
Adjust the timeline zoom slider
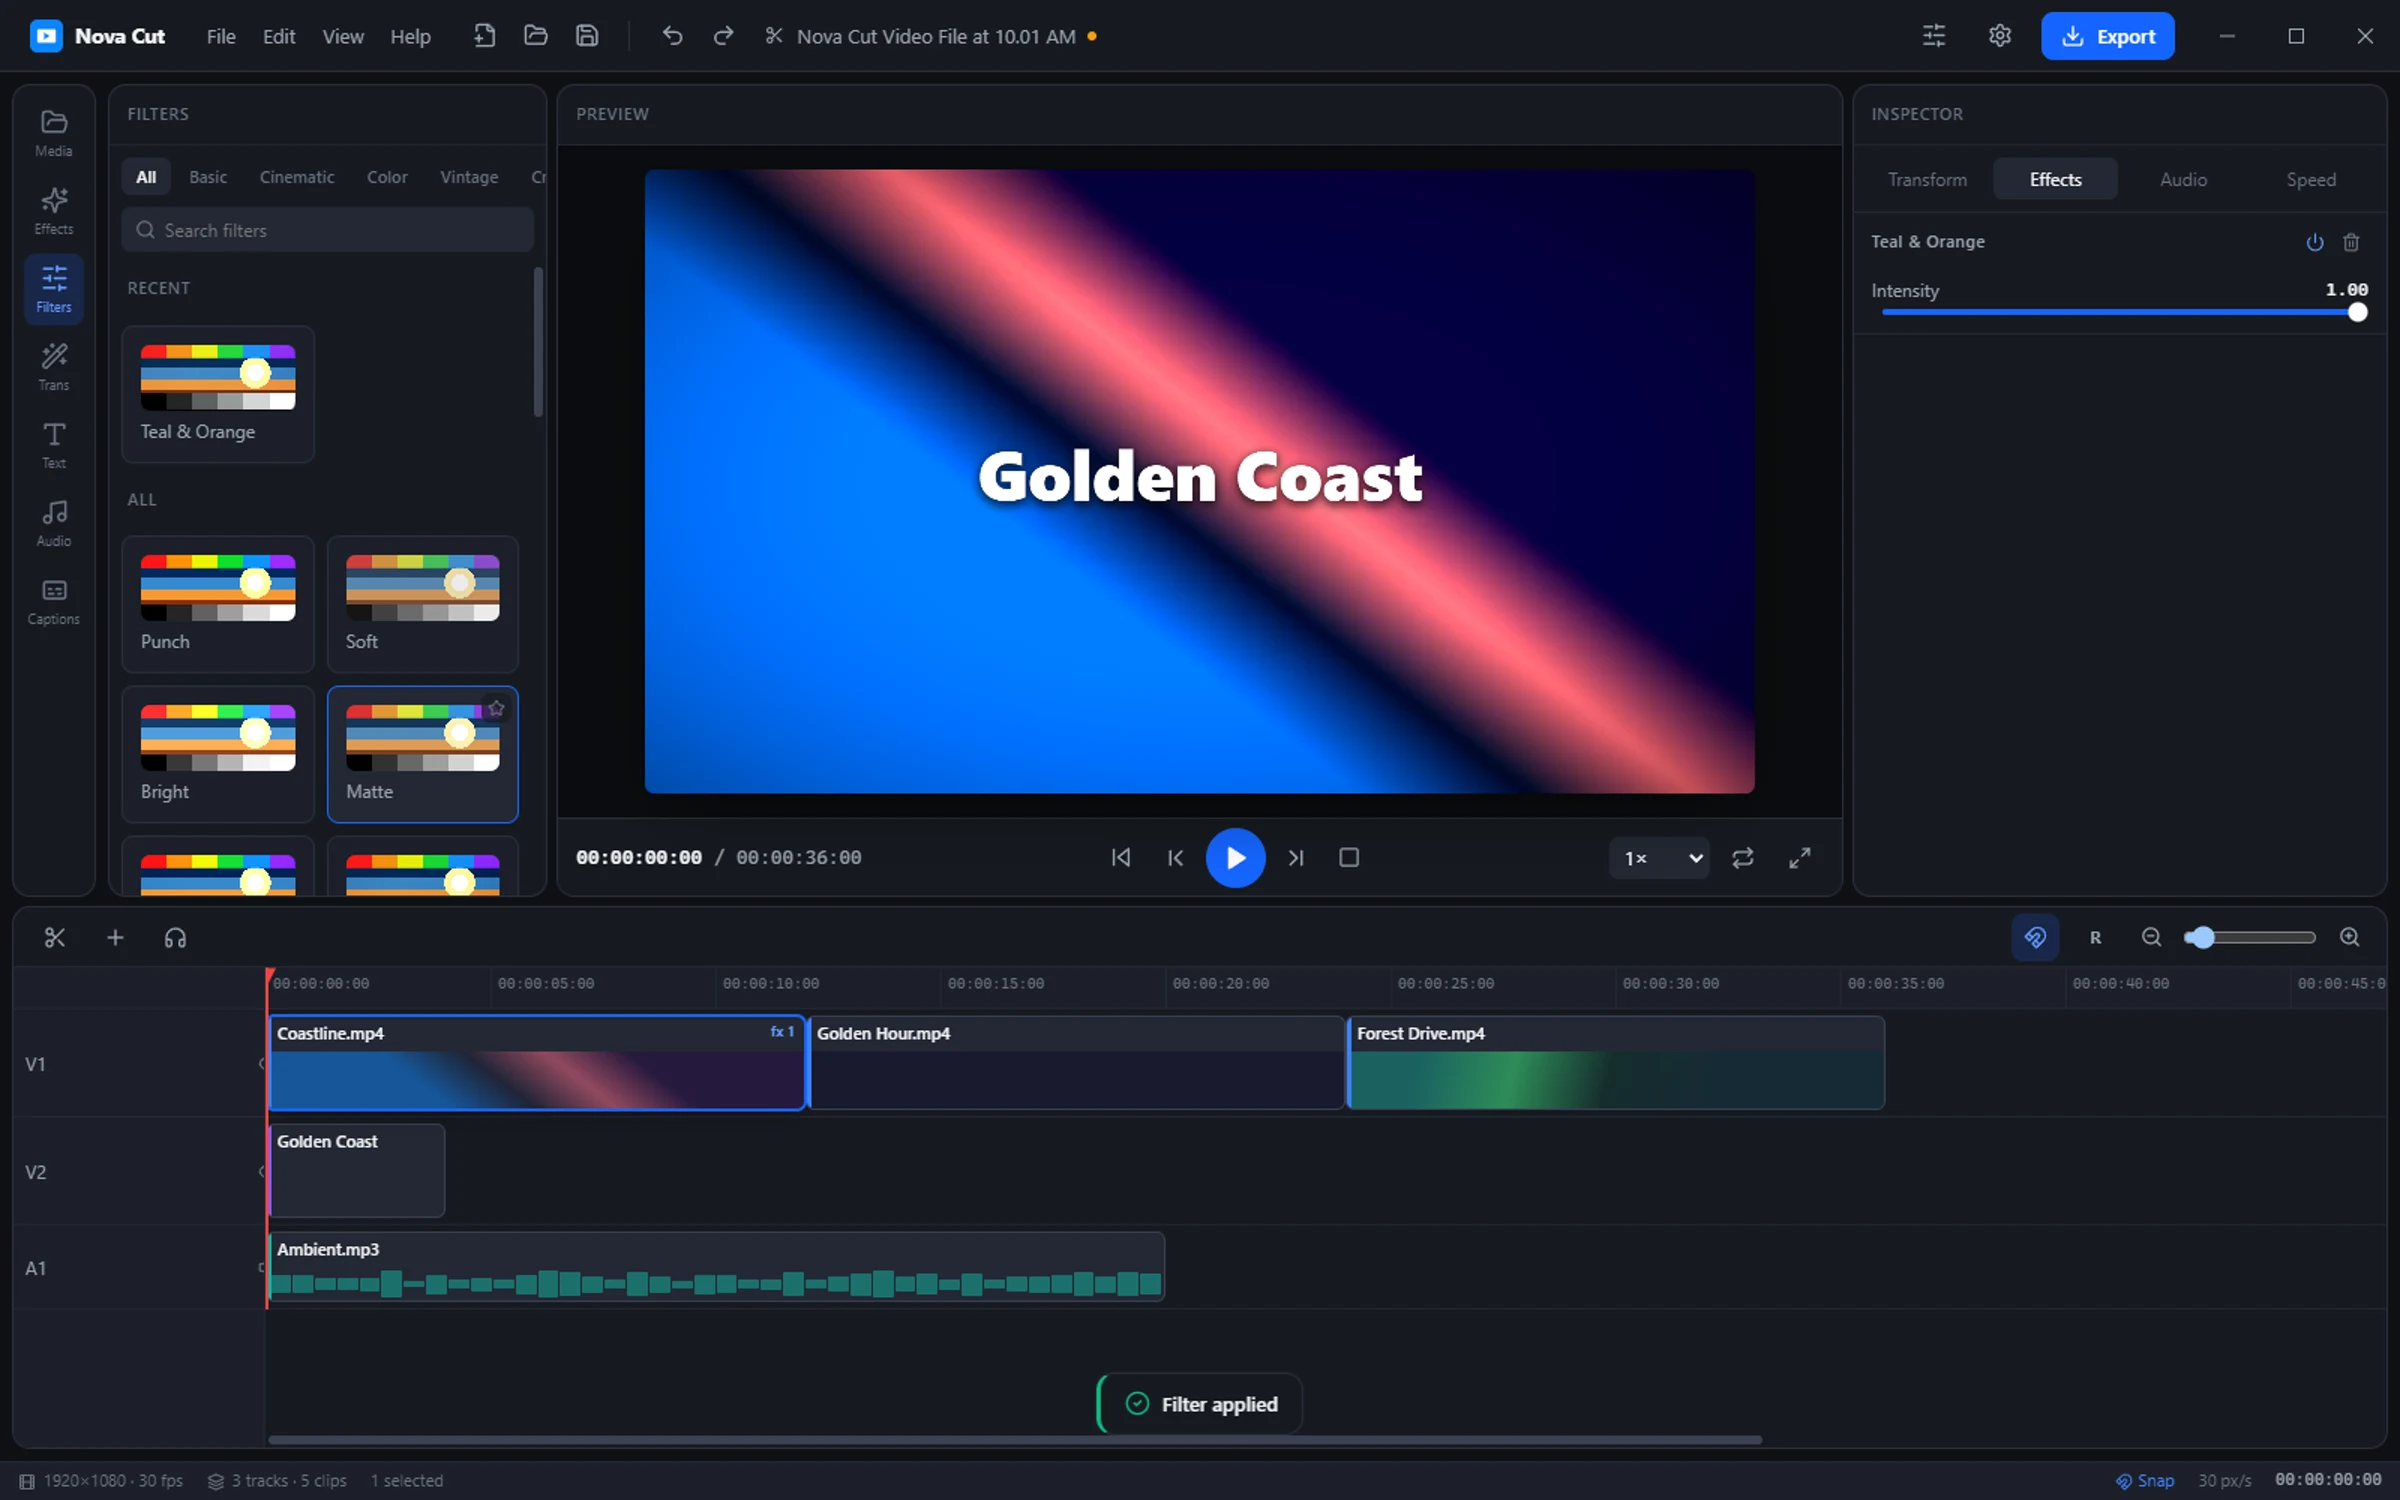[x=2250, y=937]
